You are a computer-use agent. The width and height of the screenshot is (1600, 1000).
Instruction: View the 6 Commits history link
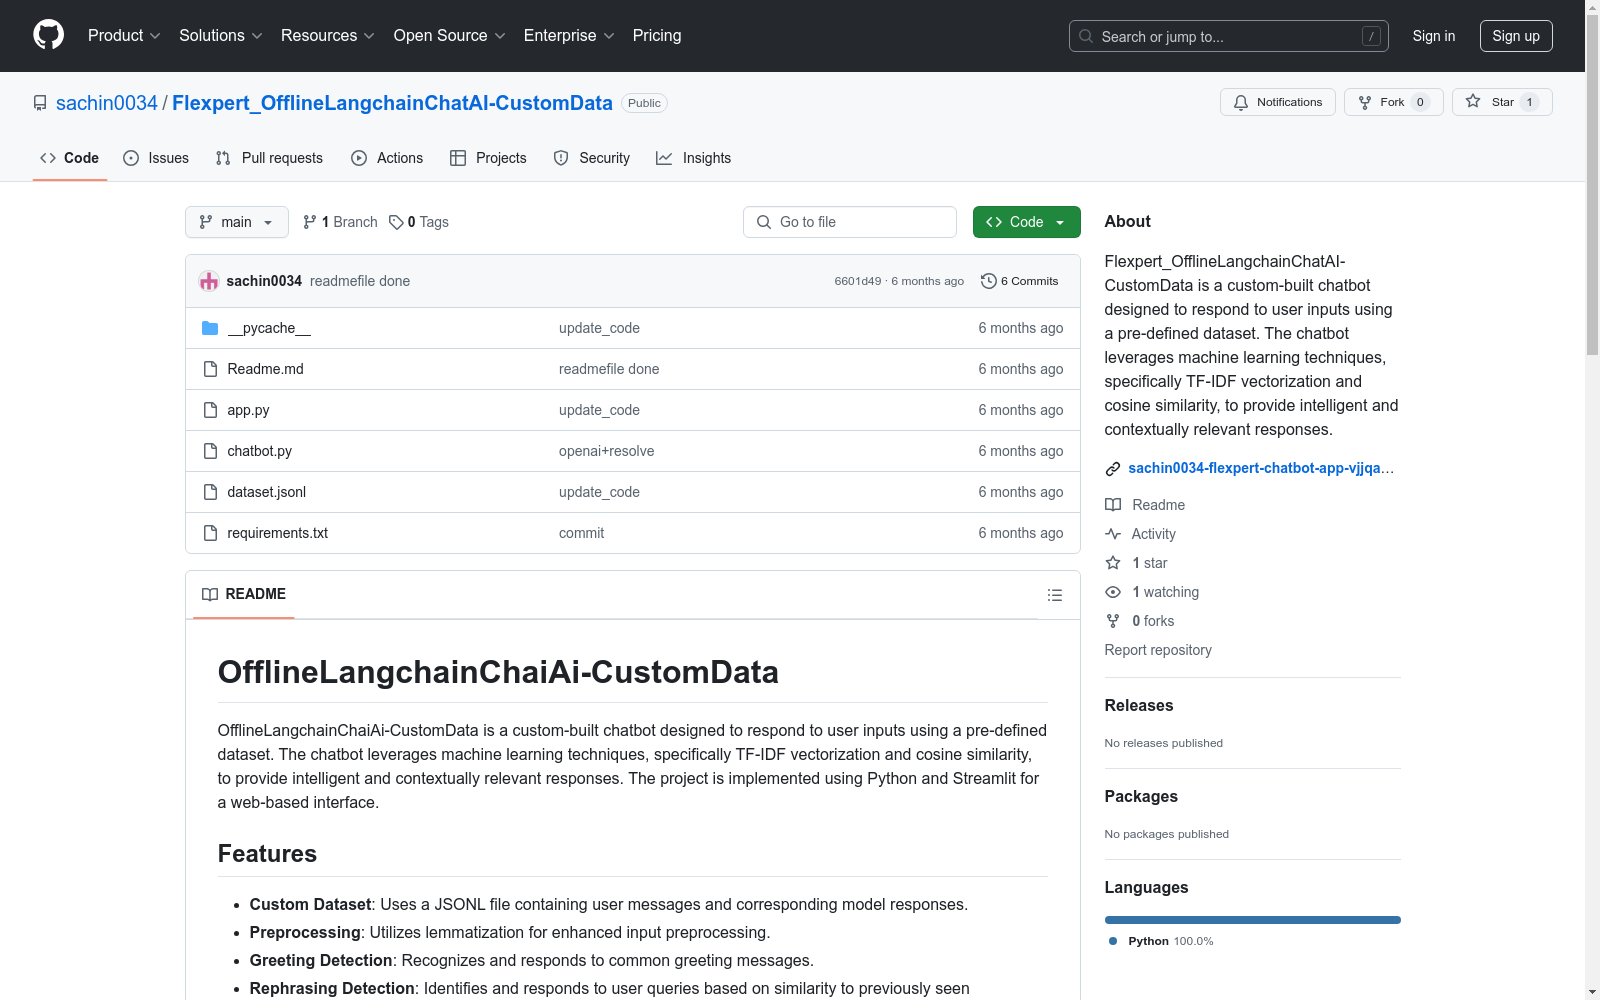pyautogui.click(x=1020, y=281)
